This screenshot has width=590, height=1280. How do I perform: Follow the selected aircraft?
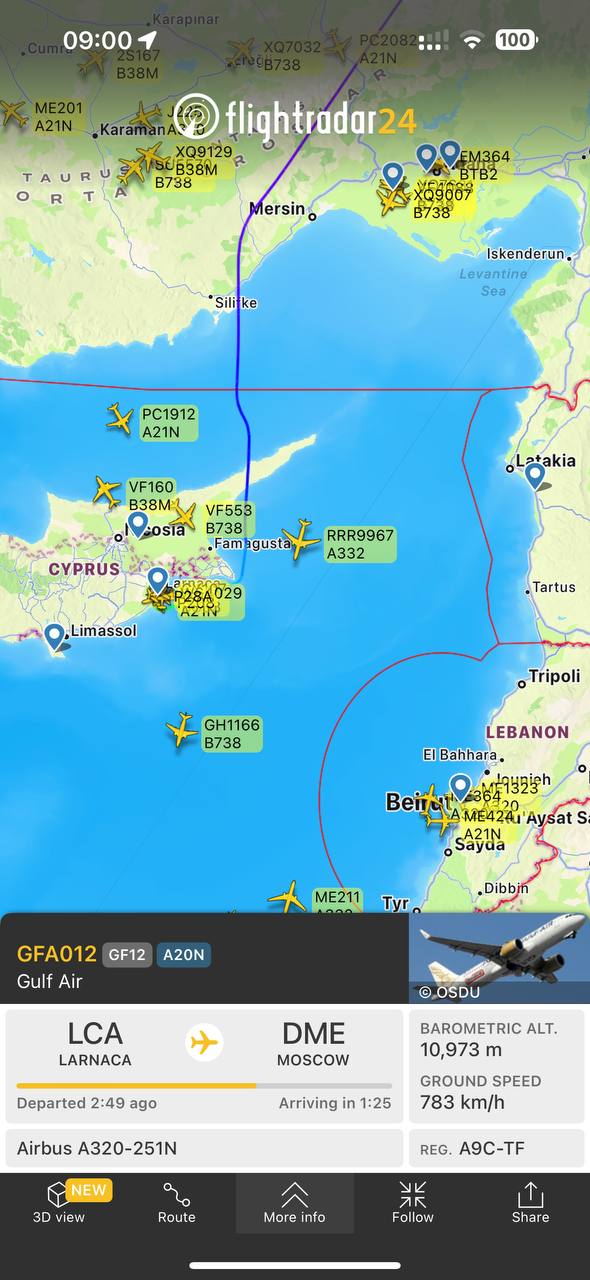click(x=413, y=1203)
